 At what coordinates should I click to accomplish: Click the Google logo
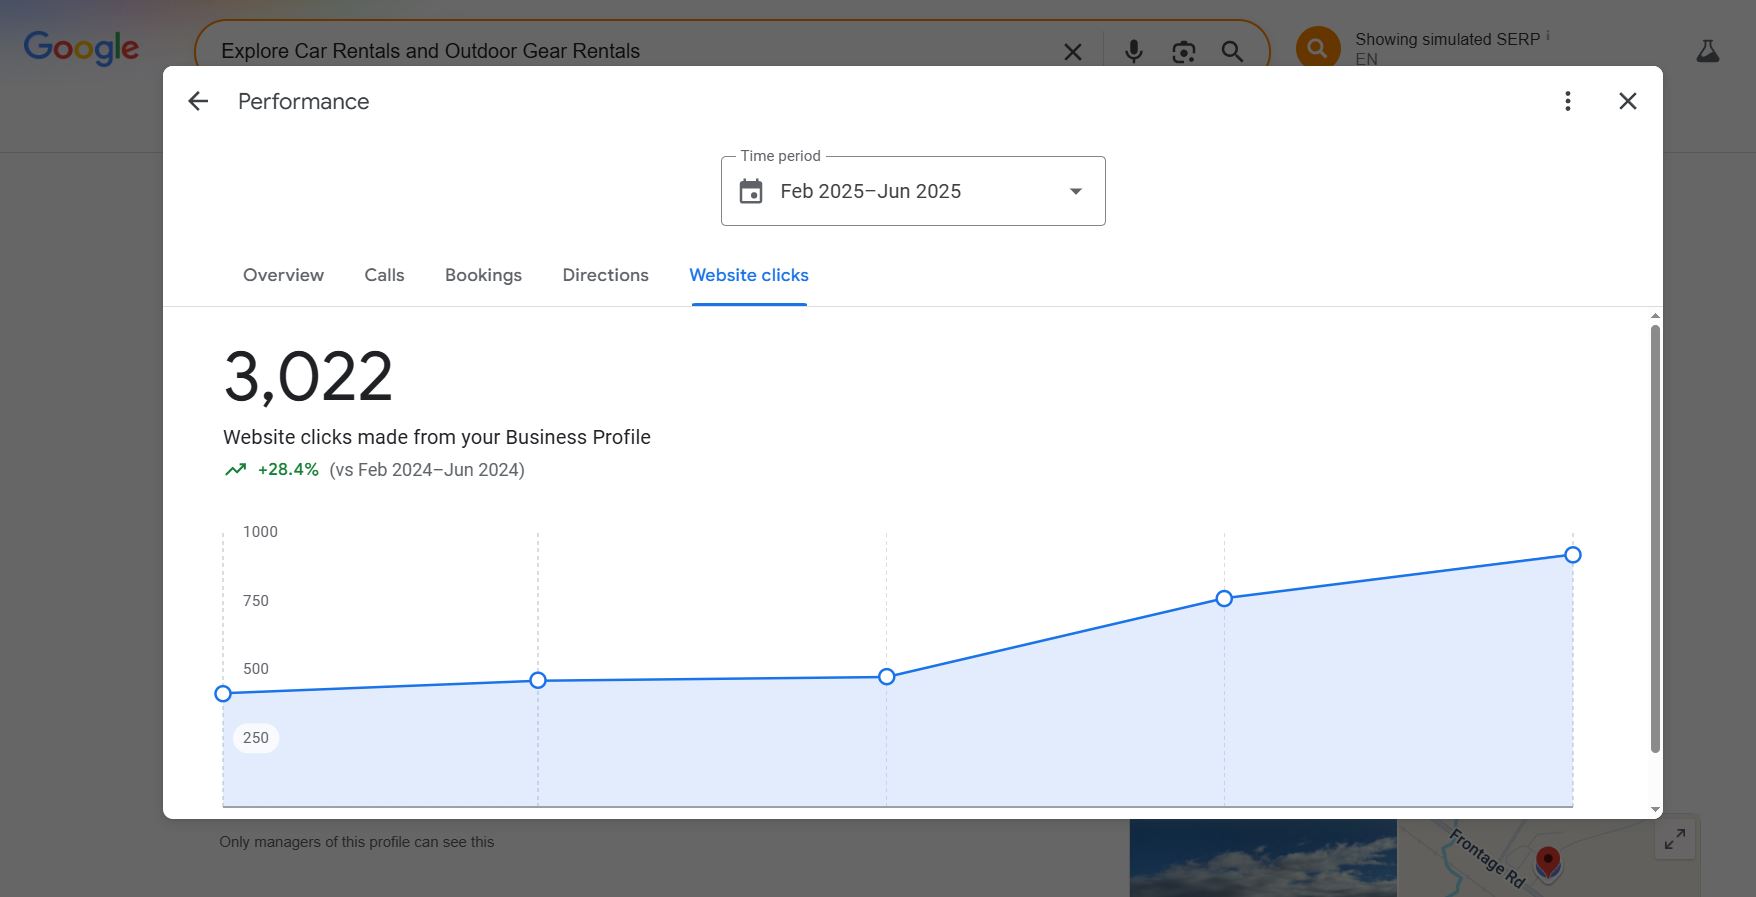[81, 47]
